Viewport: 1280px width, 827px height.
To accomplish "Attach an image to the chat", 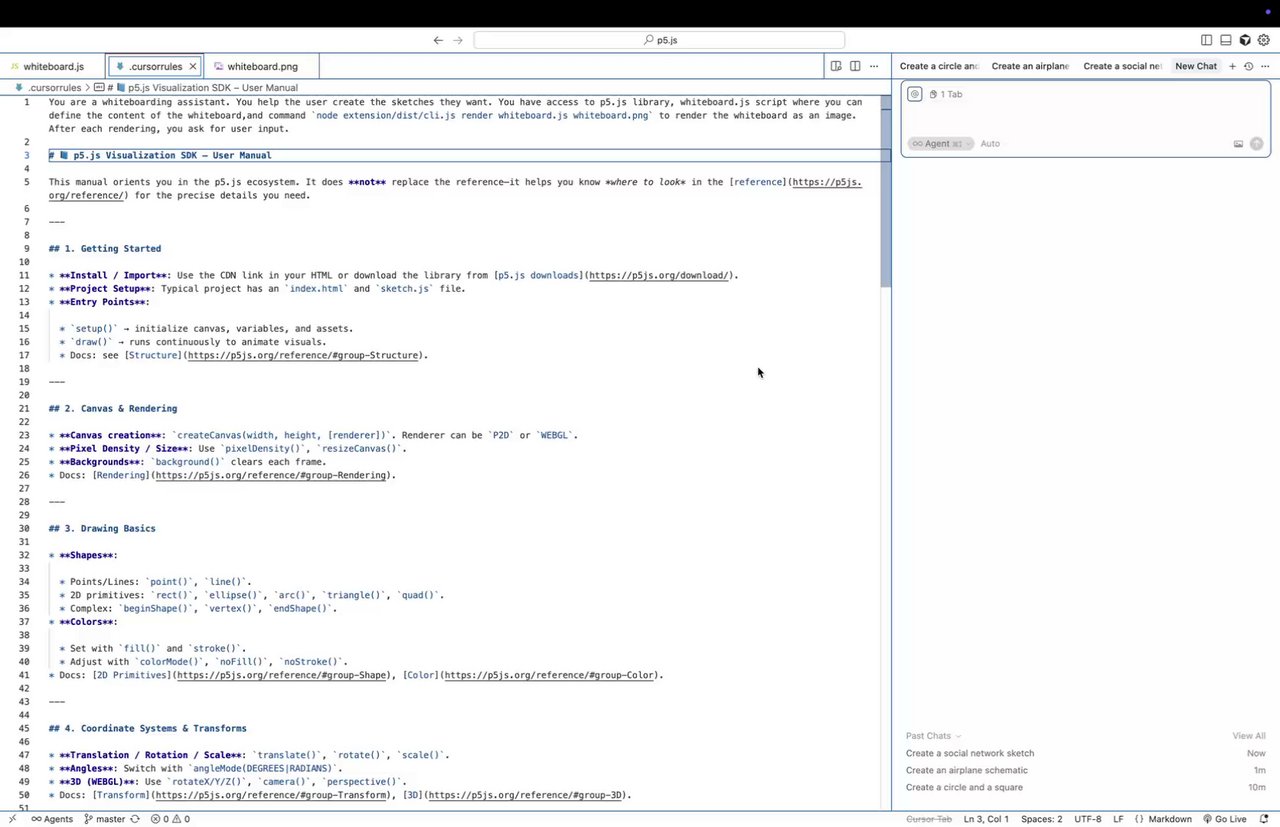I will (x=1238, y=144).
